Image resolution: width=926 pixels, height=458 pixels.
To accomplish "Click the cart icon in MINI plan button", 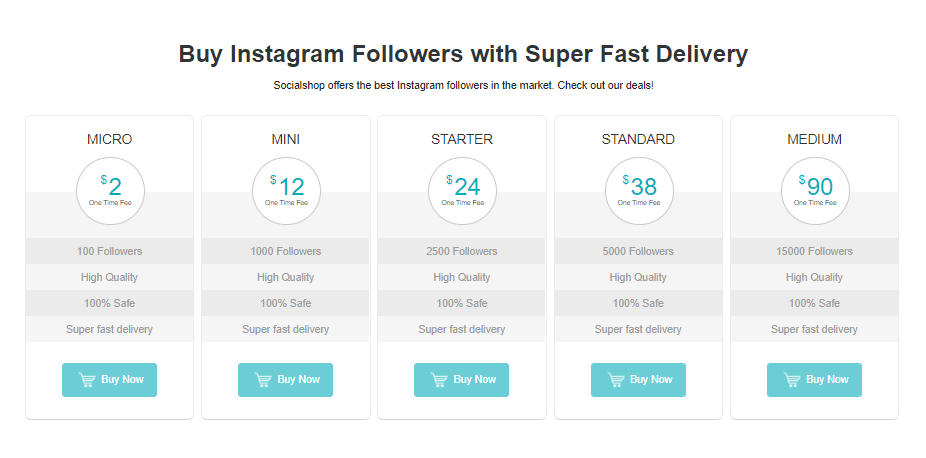I will [263, 380].
